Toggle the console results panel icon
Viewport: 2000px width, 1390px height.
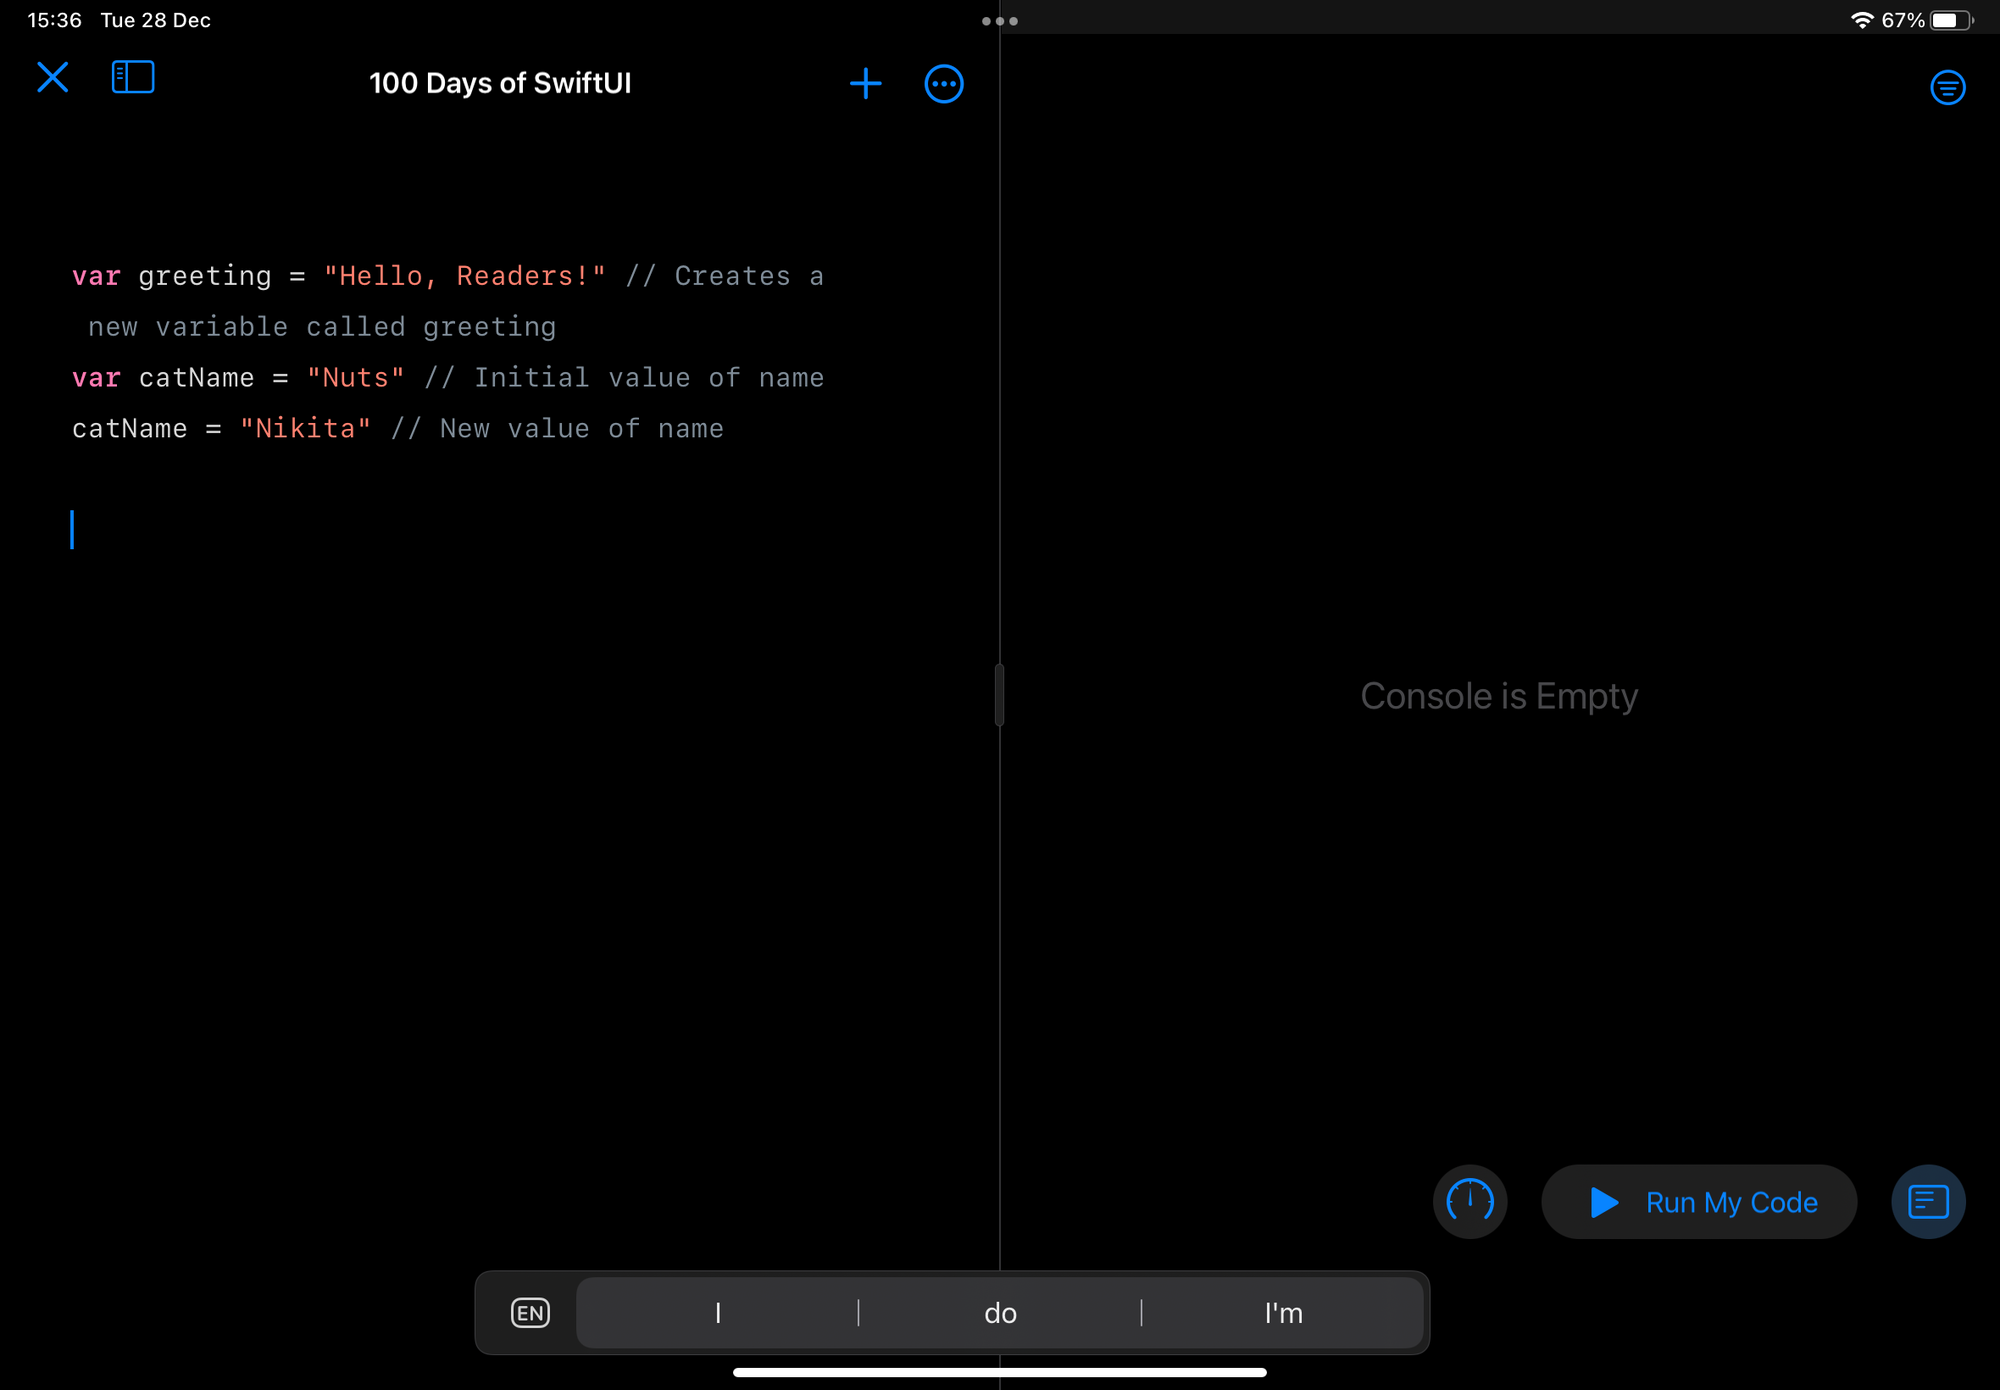pyautogui.click(x=1928, y=1201)
